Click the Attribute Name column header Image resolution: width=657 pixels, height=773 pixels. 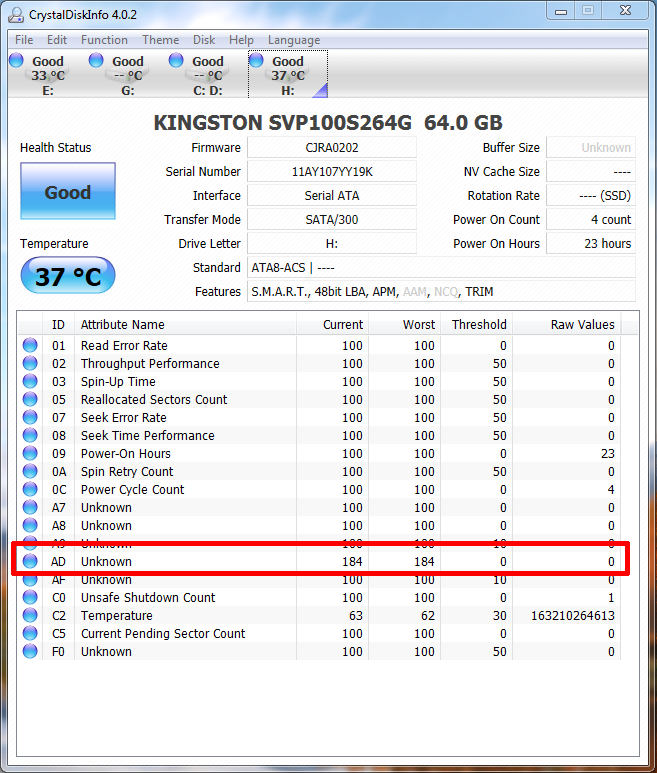pos(185,324)
